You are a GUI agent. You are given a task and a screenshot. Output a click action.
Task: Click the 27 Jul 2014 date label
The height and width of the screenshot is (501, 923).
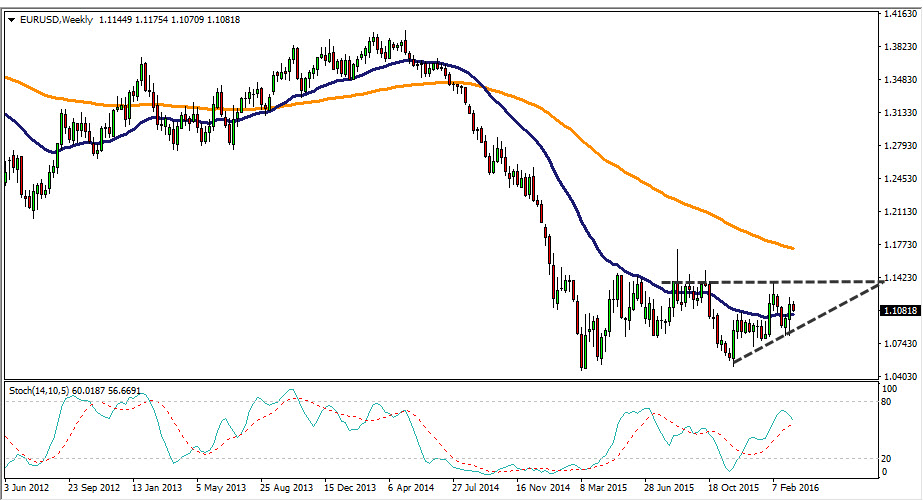tap(475, 490)
